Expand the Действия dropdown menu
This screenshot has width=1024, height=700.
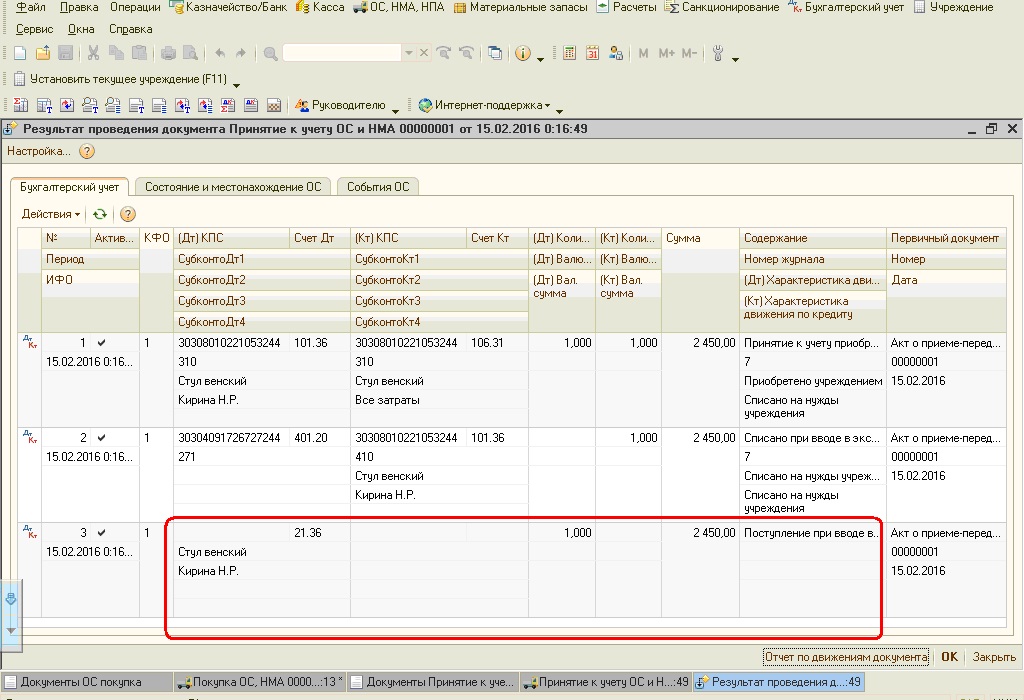51,214
